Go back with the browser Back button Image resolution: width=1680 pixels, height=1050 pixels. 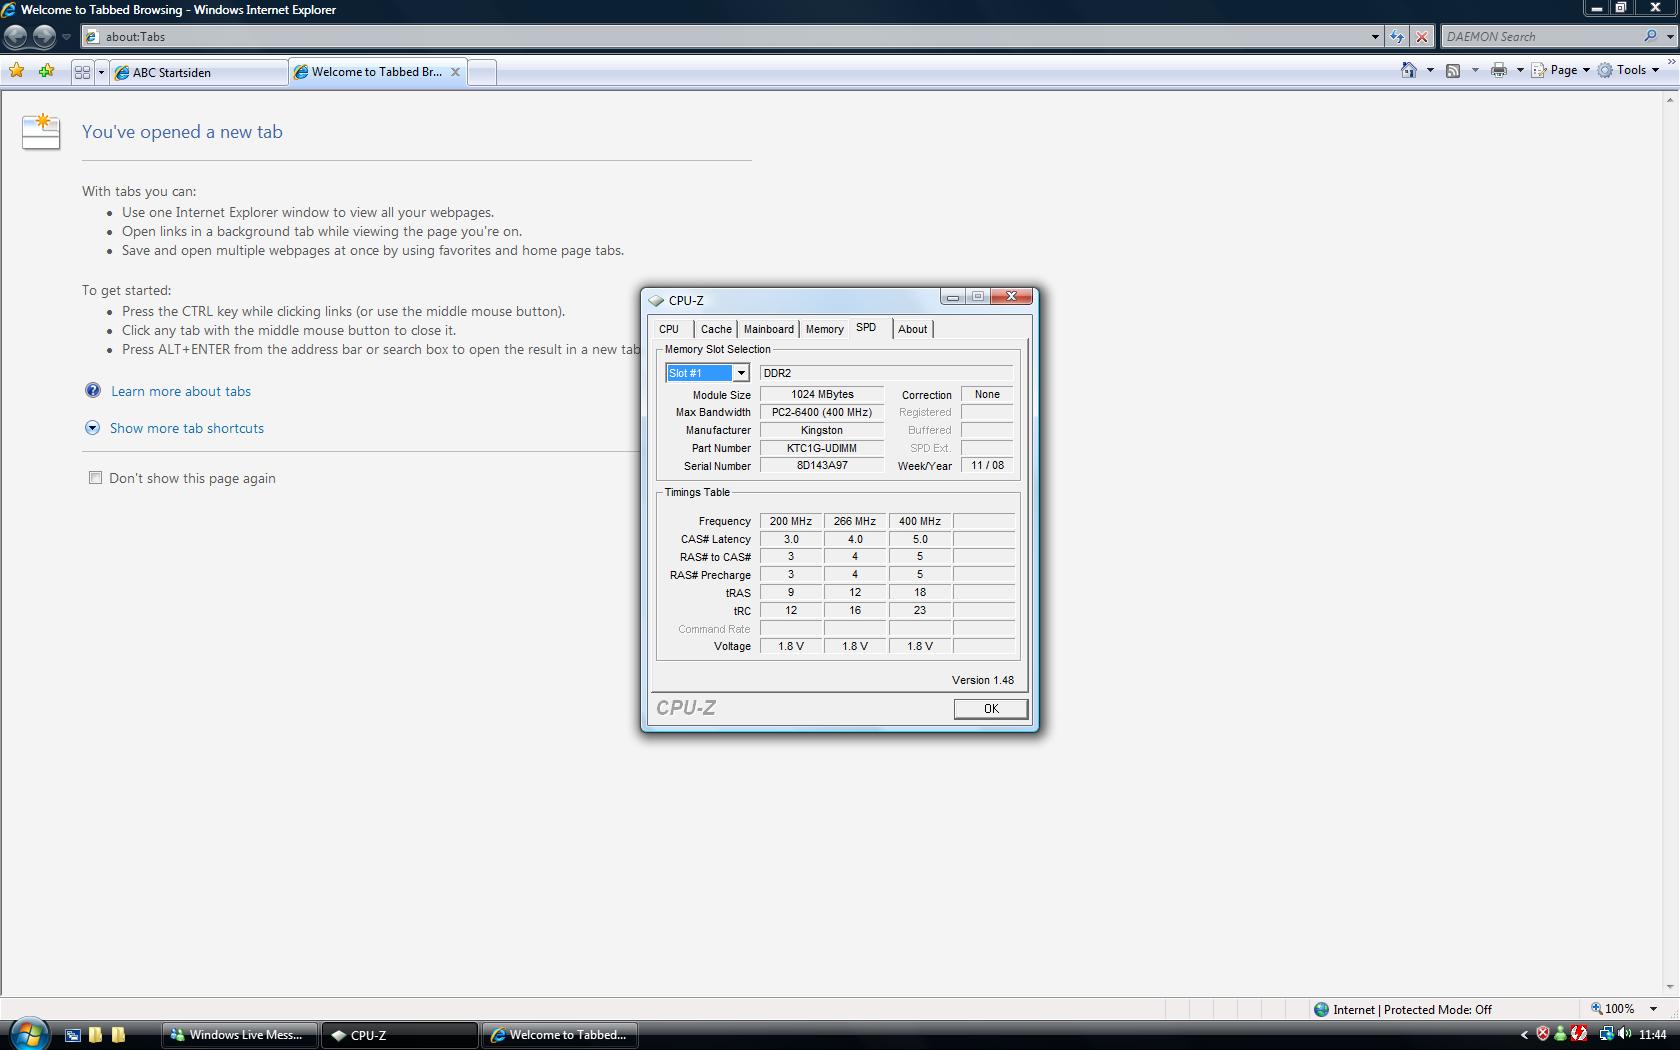pyautogui.click(x=16, y=37)
